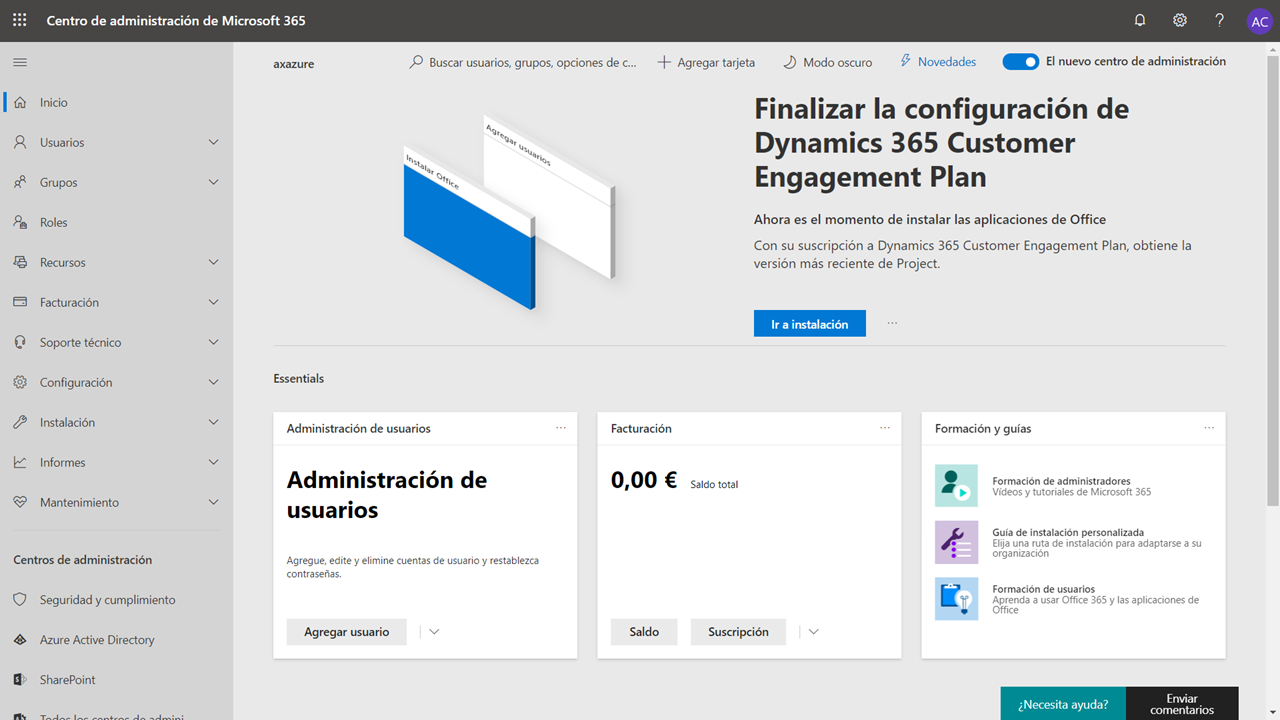Open the settings gear in header
Screen dimensions: 1280x720
[x=1180, y=20]
